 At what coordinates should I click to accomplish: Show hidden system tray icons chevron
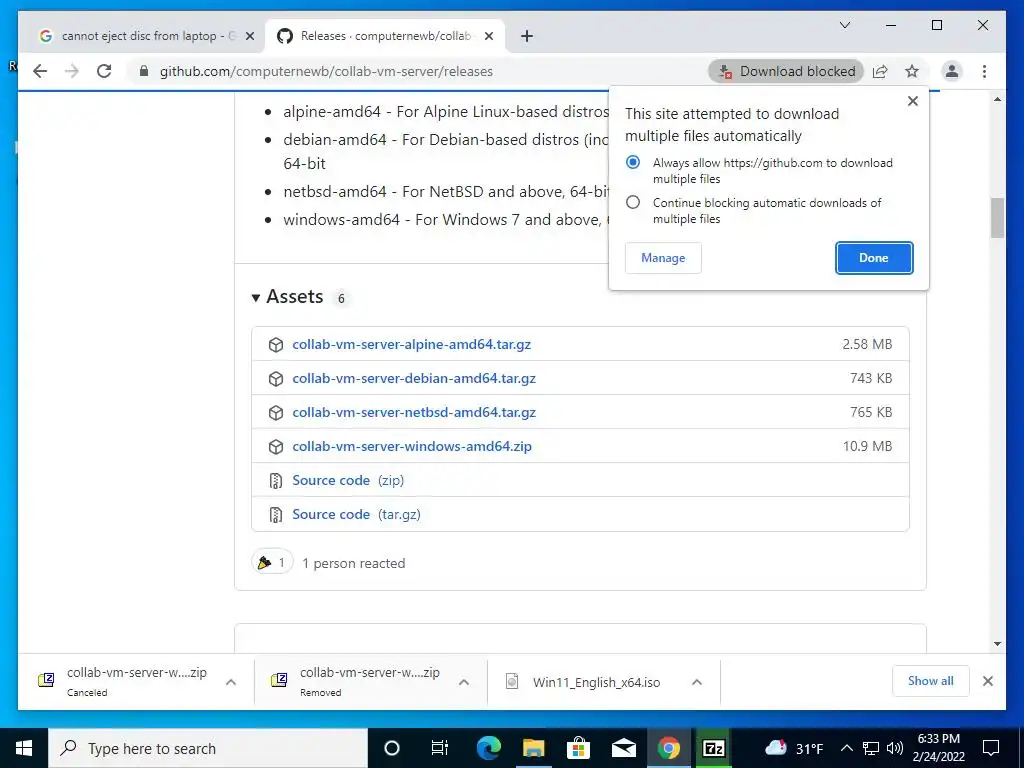846,748
